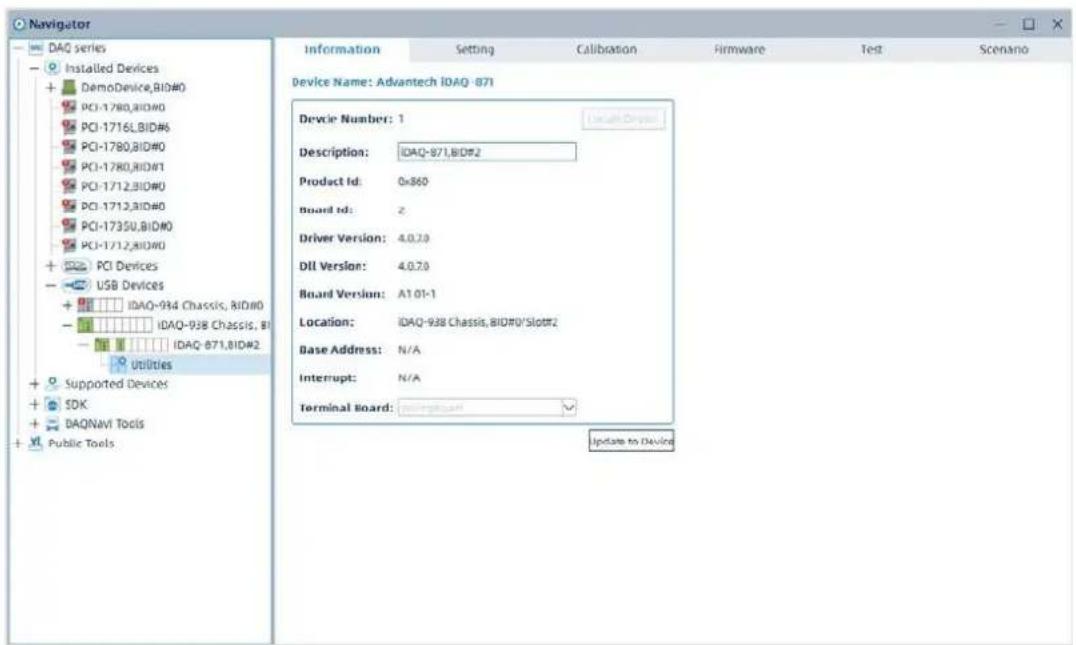Image resolution: width=1076 pixels, height=645 pixels.
Task: Click the iDAQ-938 Chassis slot icon
Action: (x=115, y=325)
